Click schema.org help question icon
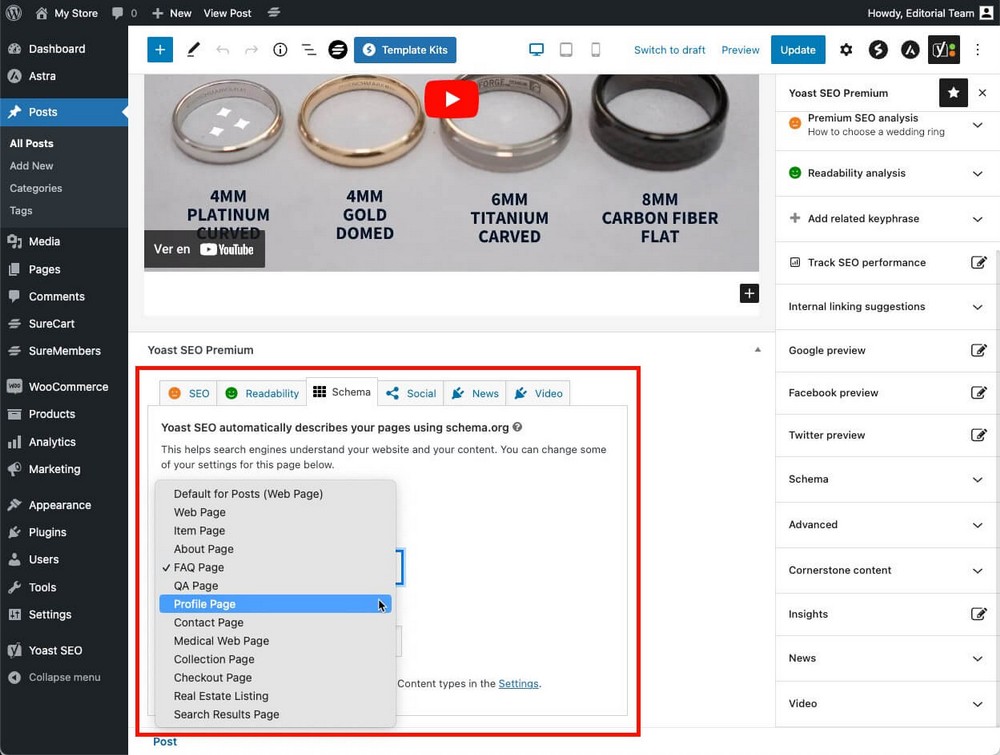This screenshot has height=755, width=1000. 517,427
